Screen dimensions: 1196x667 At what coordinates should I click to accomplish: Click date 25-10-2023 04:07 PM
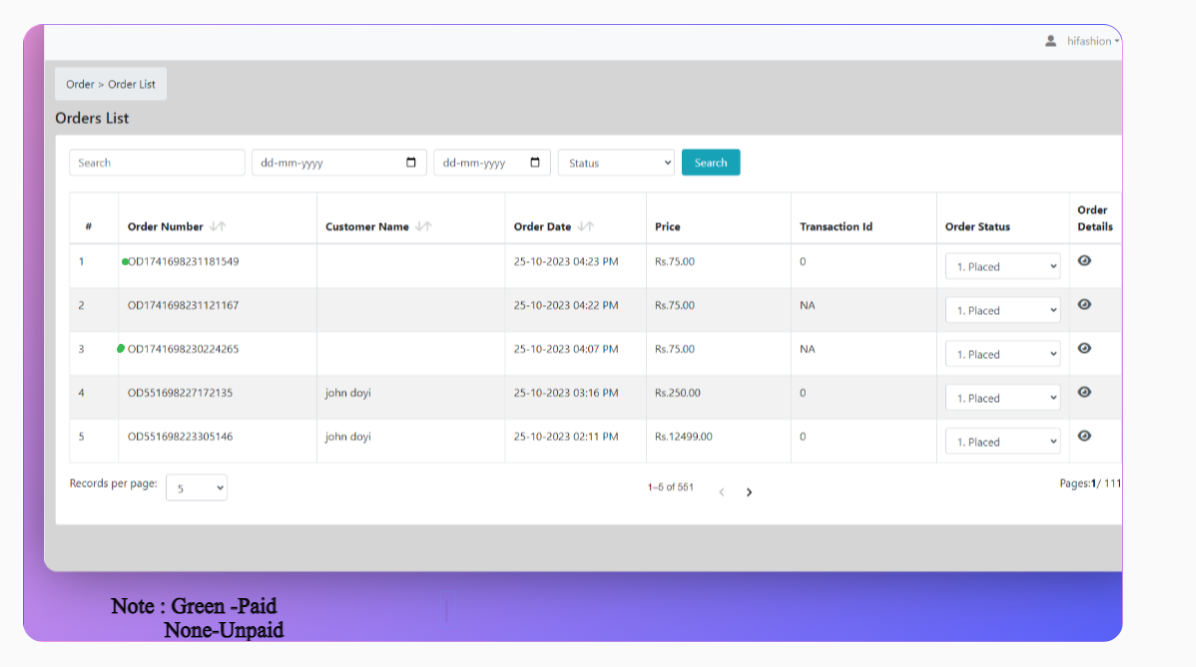[x=566, y=349]
